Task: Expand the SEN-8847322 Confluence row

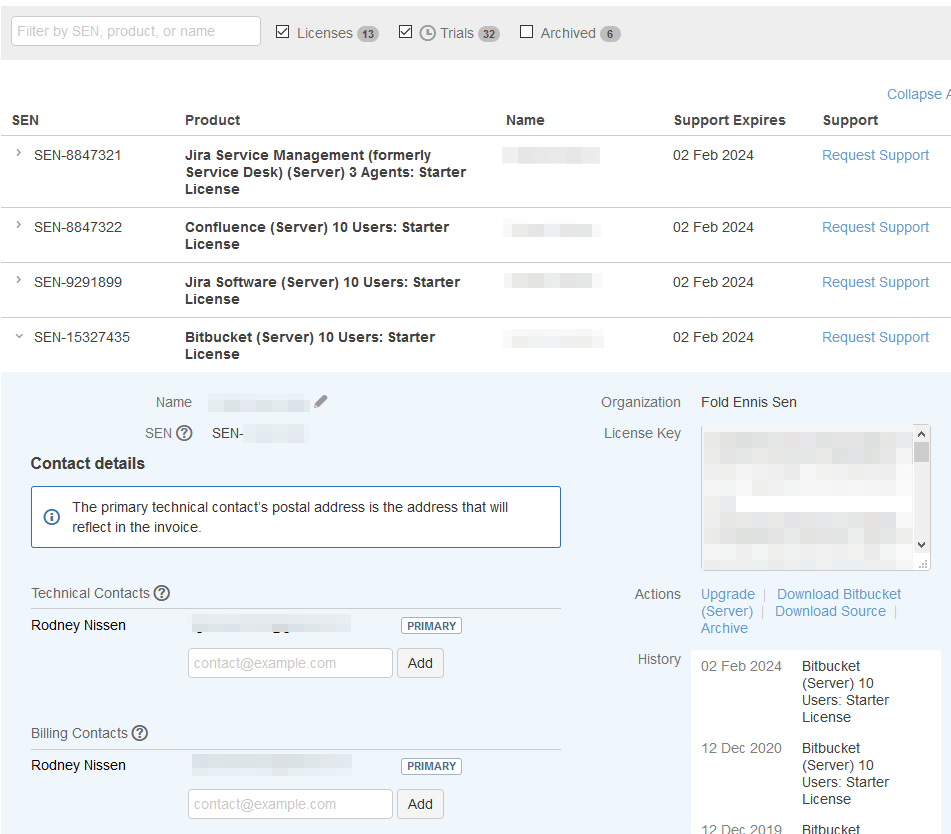Action: tap(19, 226)
